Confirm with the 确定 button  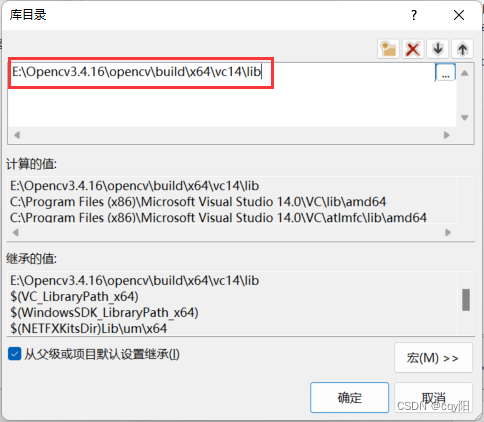point(349,398)
